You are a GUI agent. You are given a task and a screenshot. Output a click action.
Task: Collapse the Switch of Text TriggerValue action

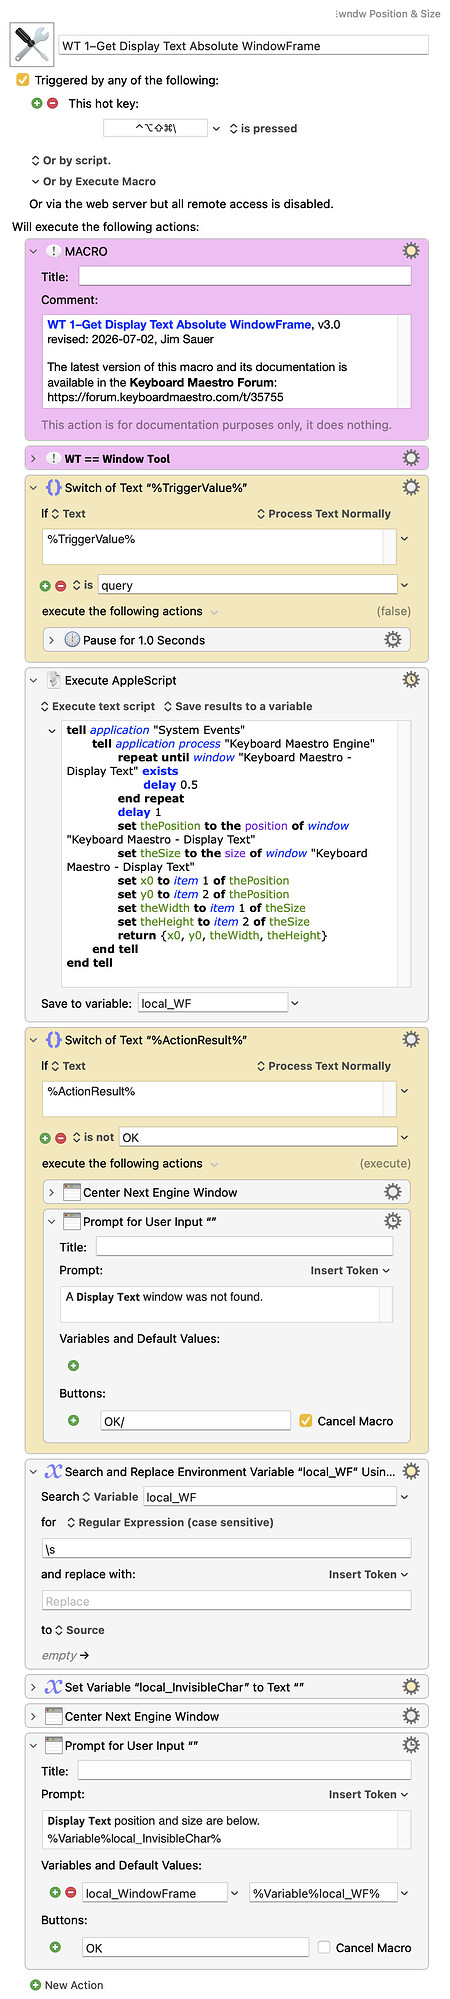(33, 487)
